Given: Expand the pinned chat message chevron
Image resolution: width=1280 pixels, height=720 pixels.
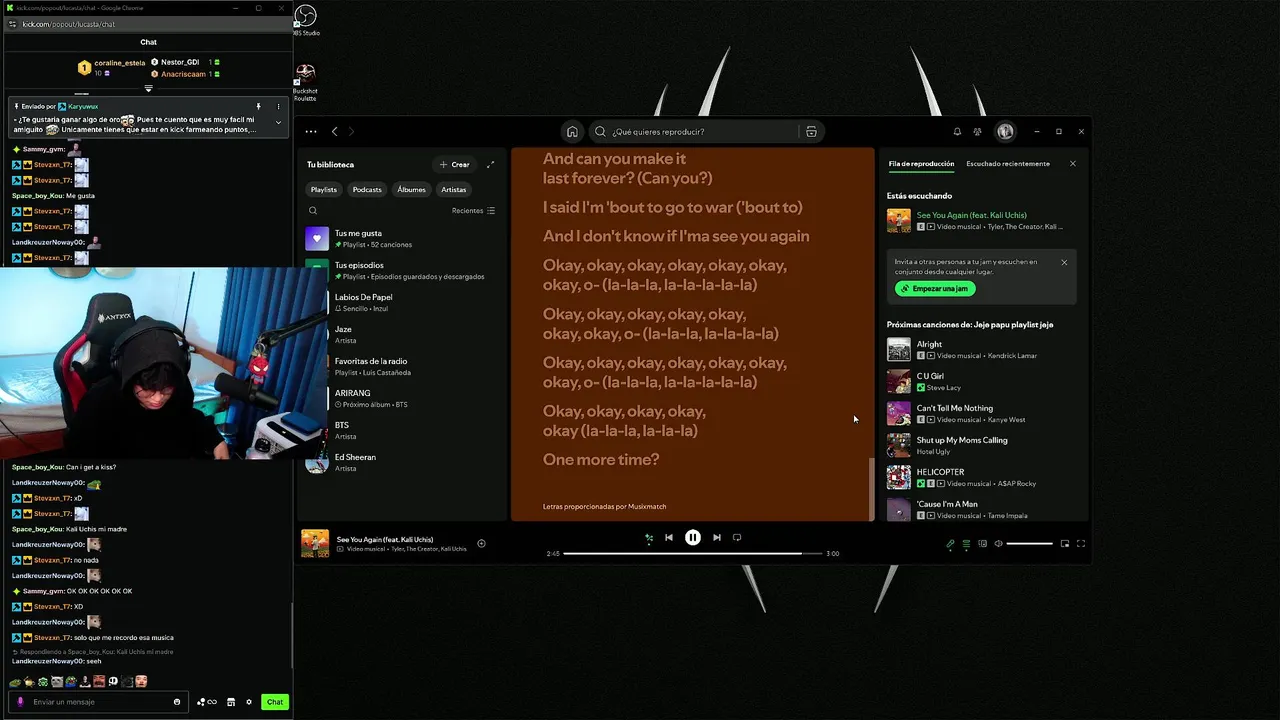Looking at the screenshot, I should (x=278, y=122).
